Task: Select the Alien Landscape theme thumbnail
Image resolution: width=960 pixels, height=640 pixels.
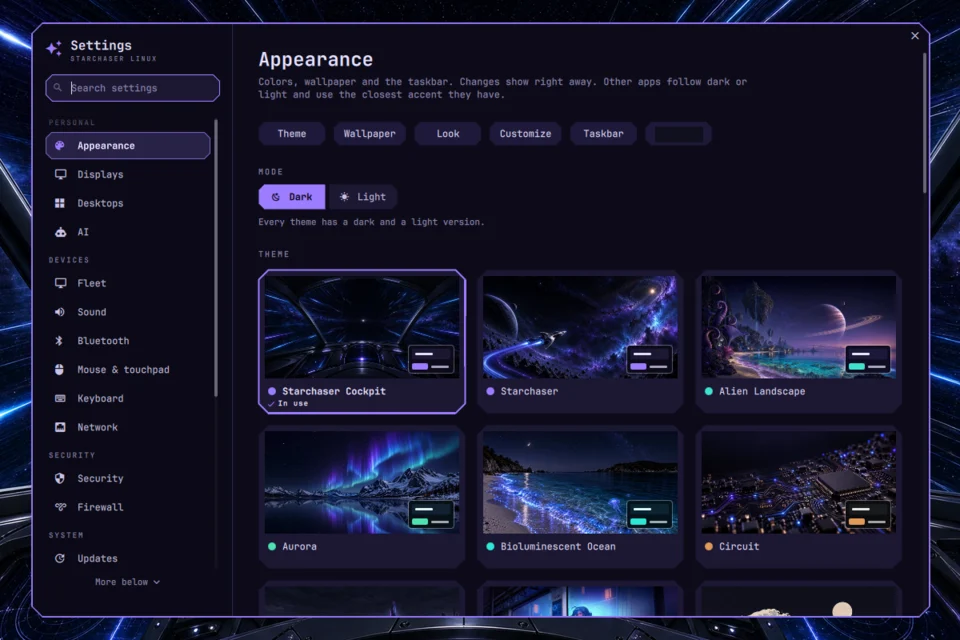Action: tap(798, 327)
